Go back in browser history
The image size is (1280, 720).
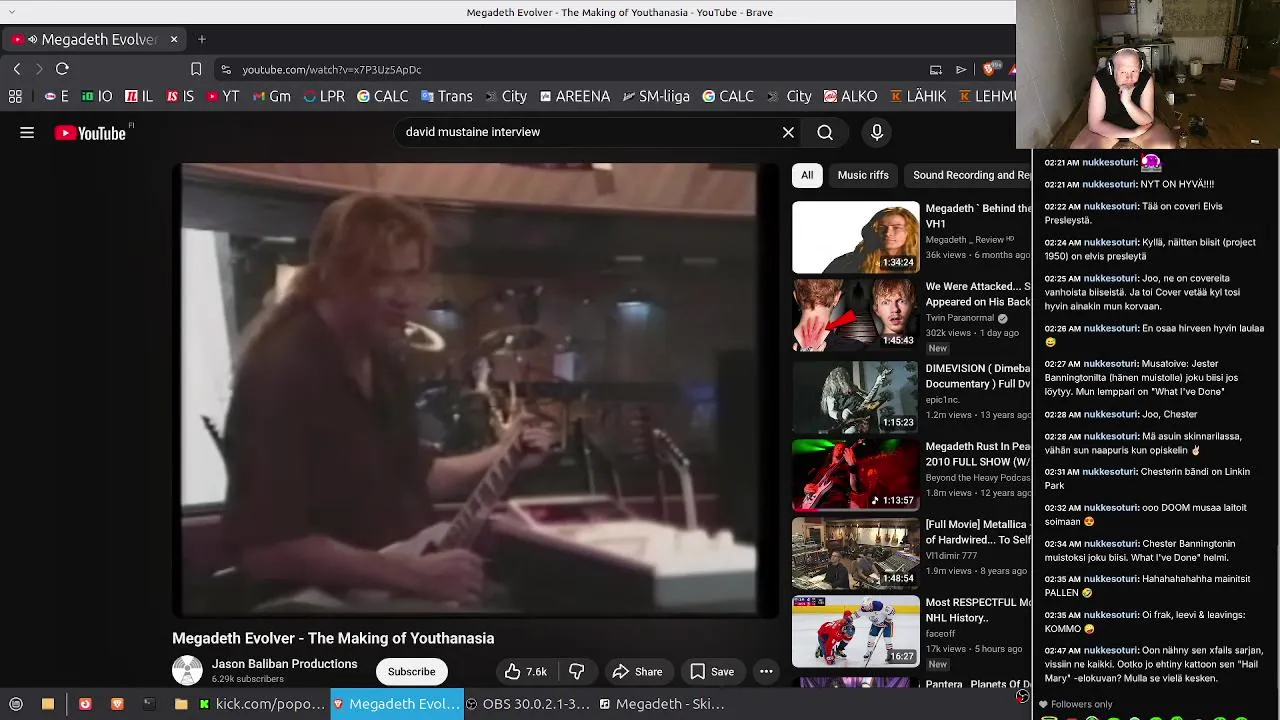(17, 69)
